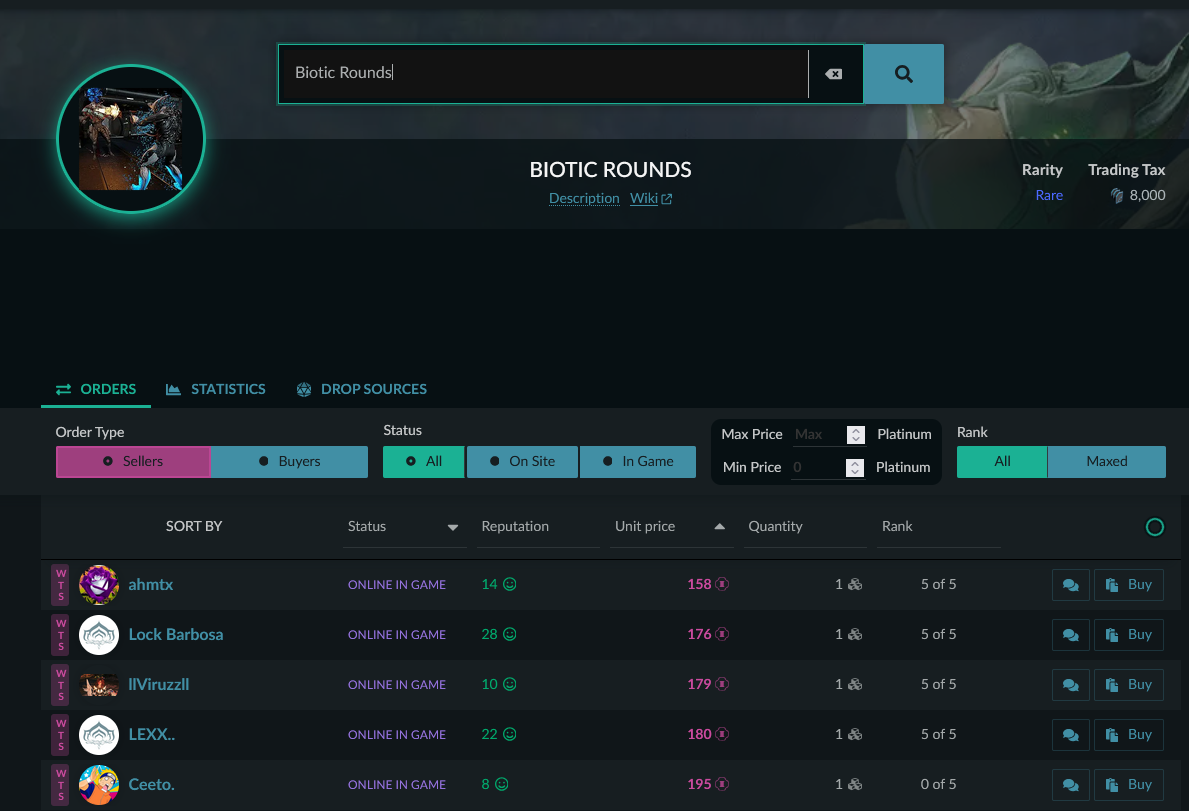The height and width of the screenshot is (811, 1189).
Task: Clear the search field with the backspace icon
Action: pos(833,74)
